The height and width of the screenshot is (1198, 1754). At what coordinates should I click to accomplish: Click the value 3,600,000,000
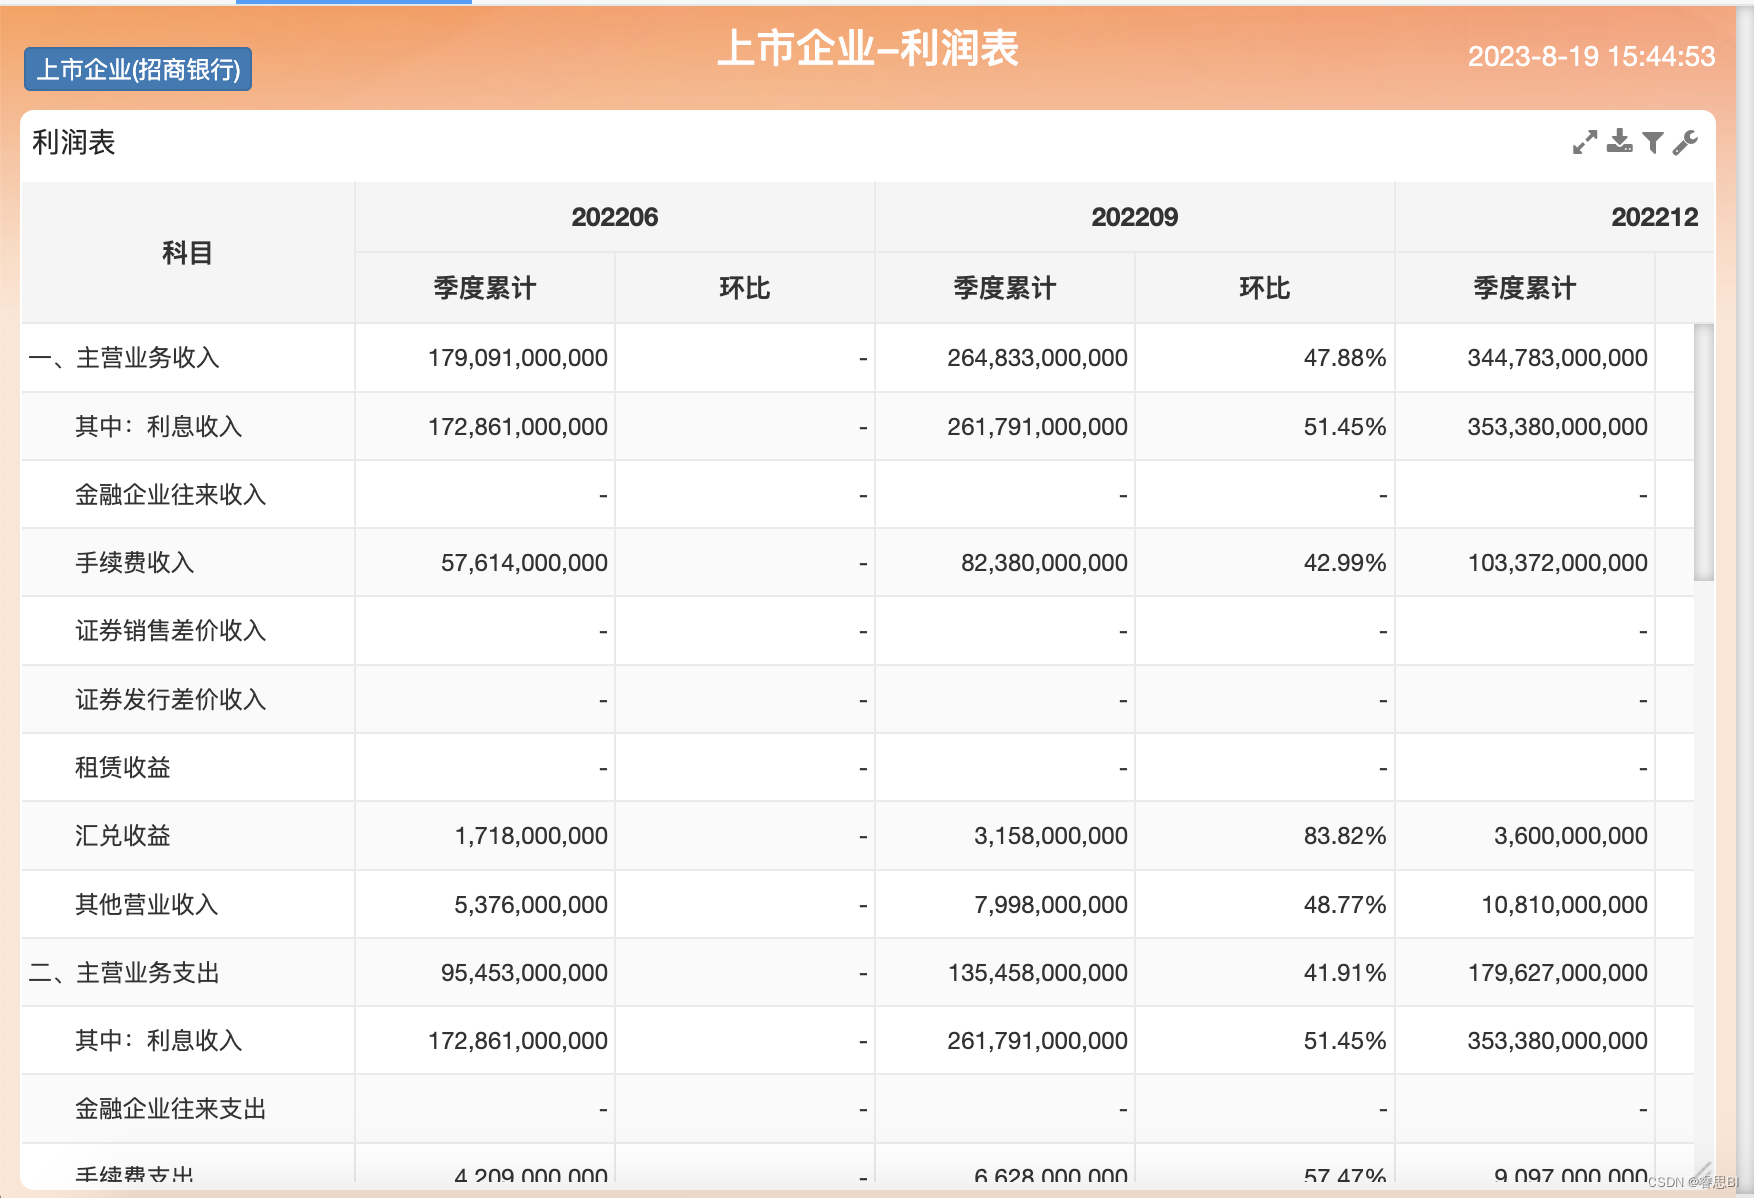[x=1571, y=836]
